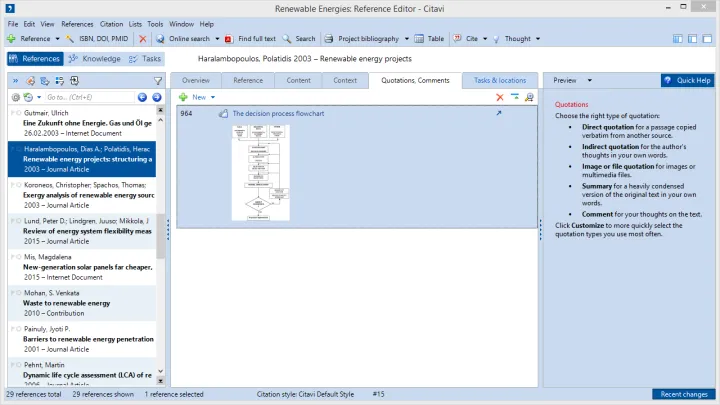
Task: Open the Table view
Action: click(x=429, y=39)
